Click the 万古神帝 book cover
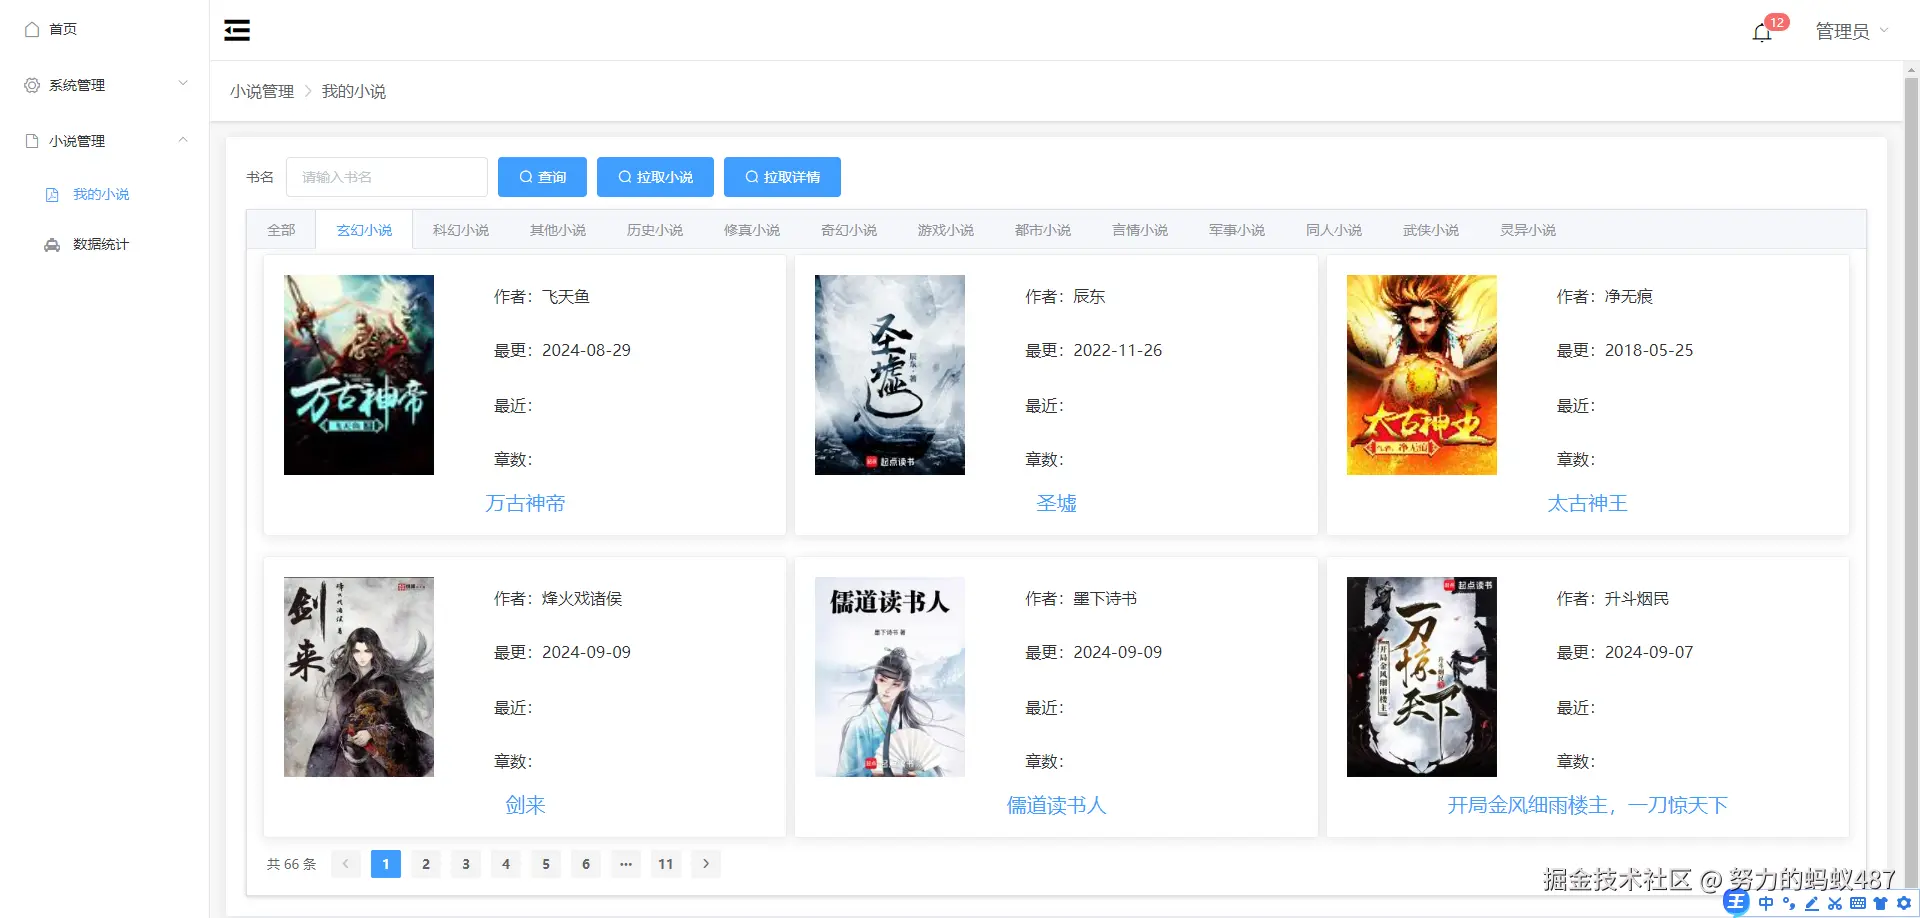The height and width of the screenshot is (918, 1920). [x=359, y=375]
